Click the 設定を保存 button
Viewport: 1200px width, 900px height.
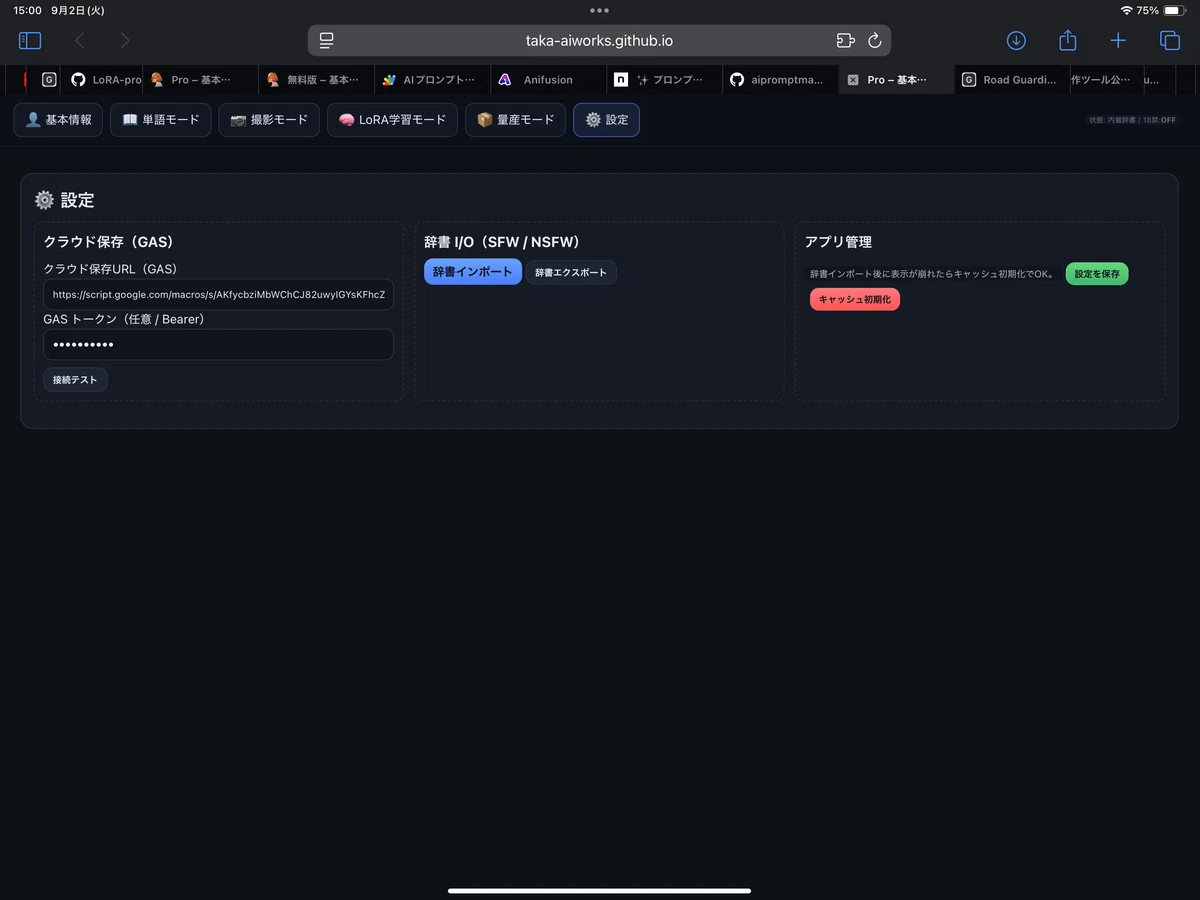[x=1097, y=274]
